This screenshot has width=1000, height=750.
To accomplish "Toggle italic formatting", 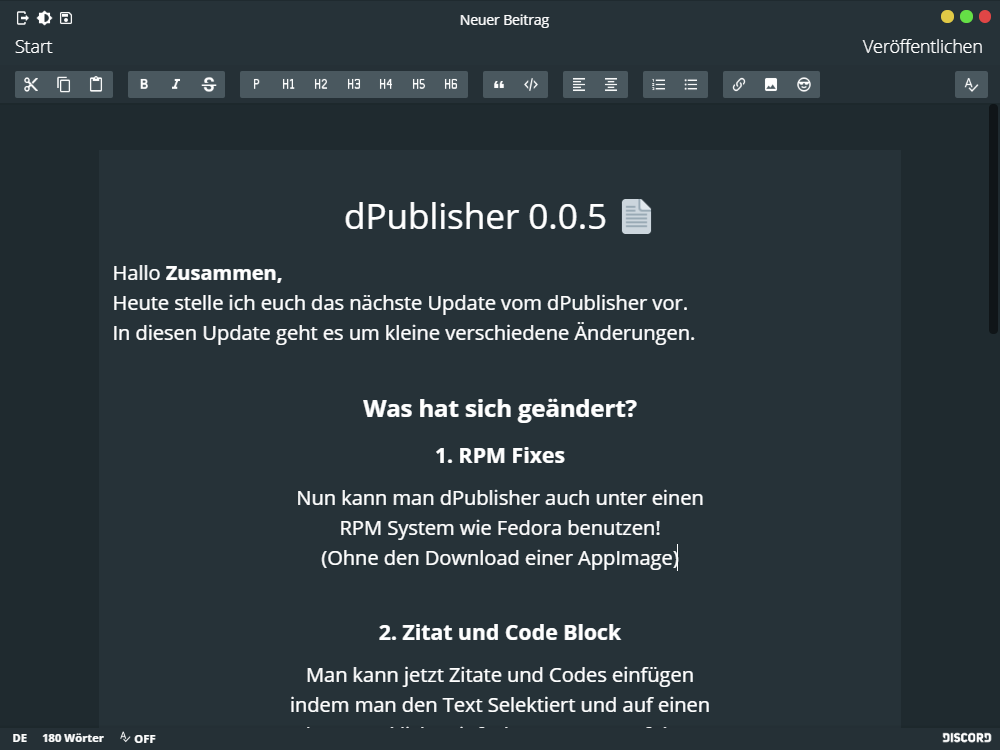I will pos(177,85).
